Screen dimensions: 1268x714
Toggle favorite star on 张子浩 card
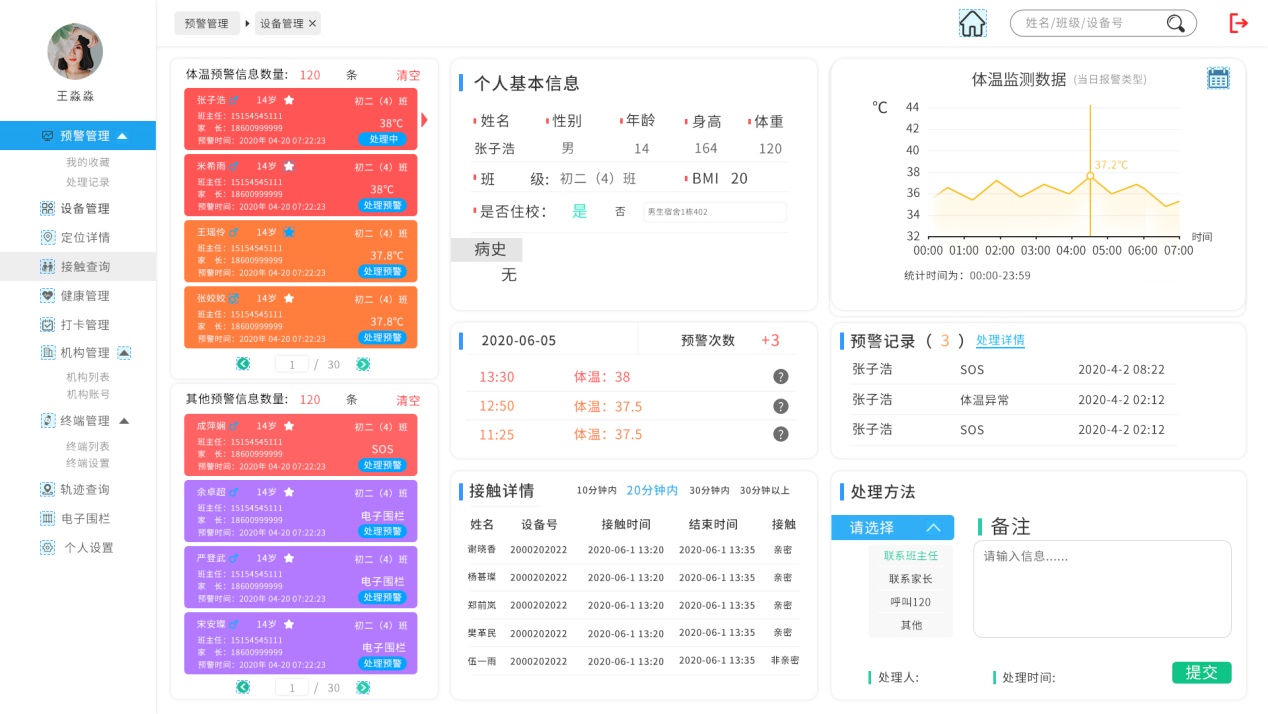click(x=289, y=100)
